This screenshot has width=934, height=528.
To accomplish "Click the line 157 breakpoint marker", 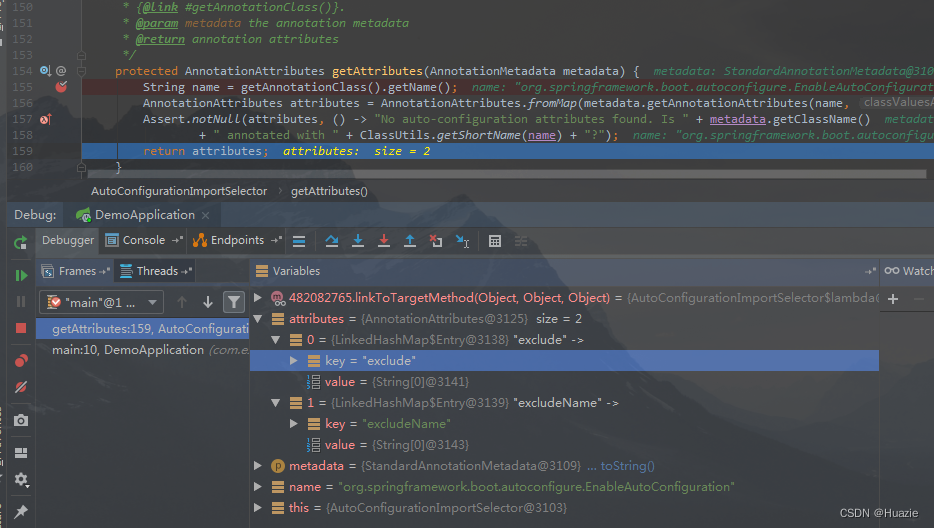I will (x=46, y=119).
